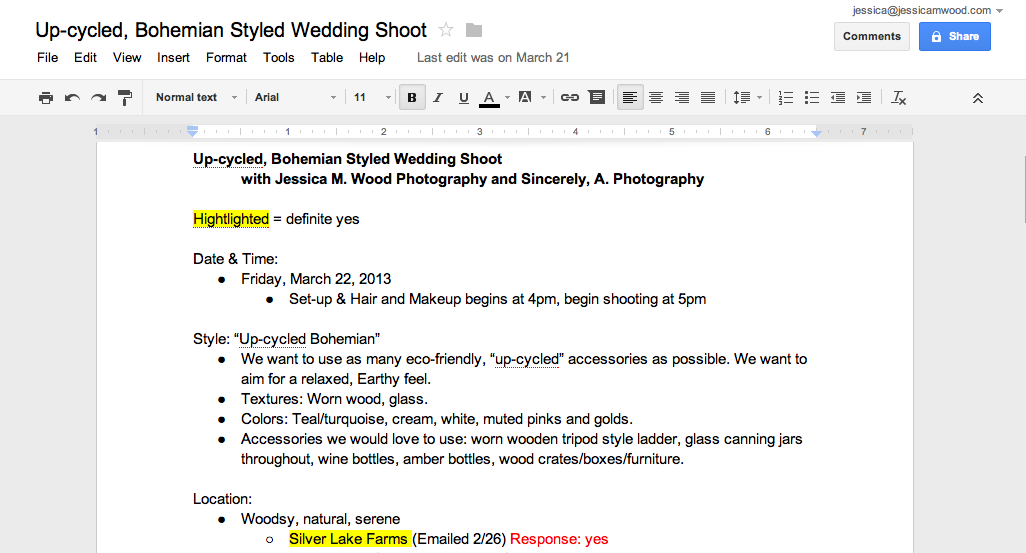Click the "Friday, March 22, 2013" bullet
Image resolution: width=1026 pixels, height=553 pixels.
click(316, 279)
